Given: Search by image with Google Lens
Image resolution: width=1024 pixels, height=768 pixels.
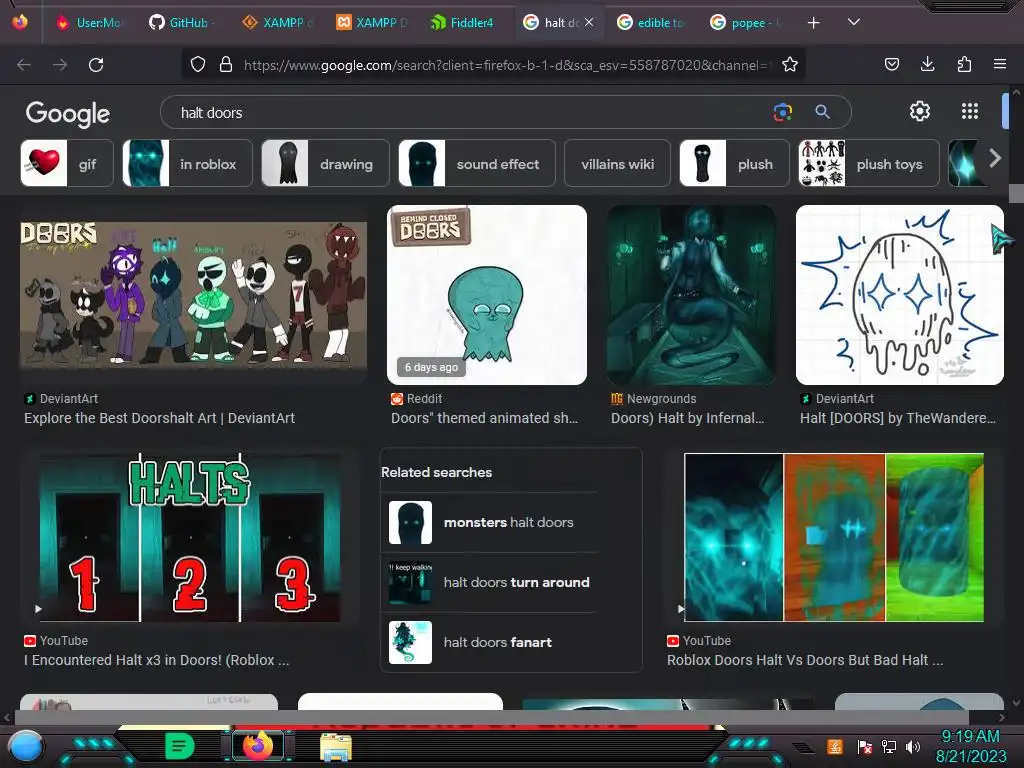Looking at the screenshot, I should (782, 112).
